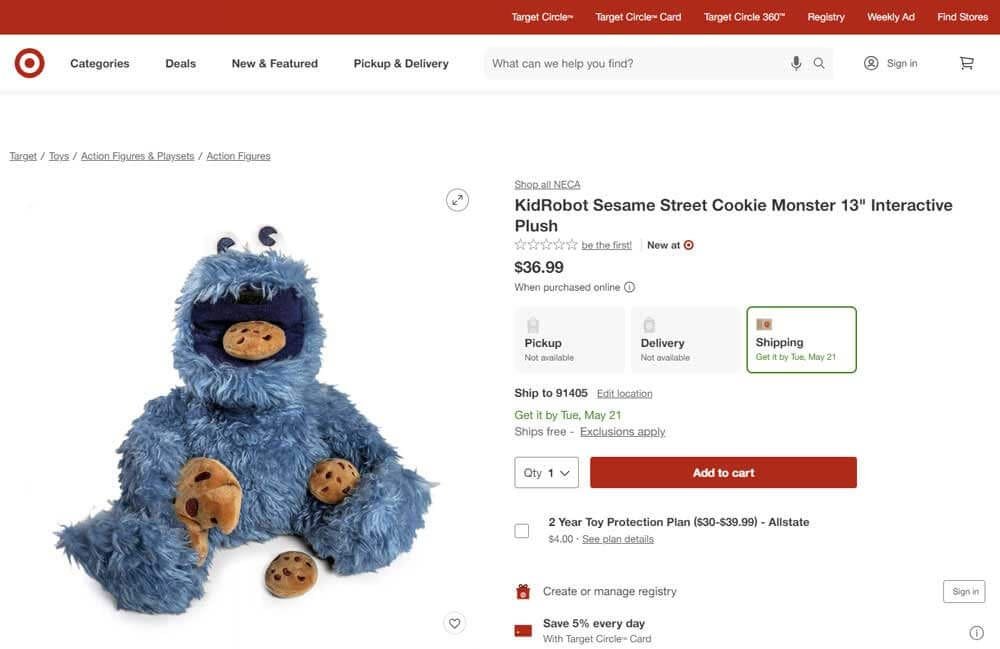
Task: Click the Sign in account icon
Action: 869,62
